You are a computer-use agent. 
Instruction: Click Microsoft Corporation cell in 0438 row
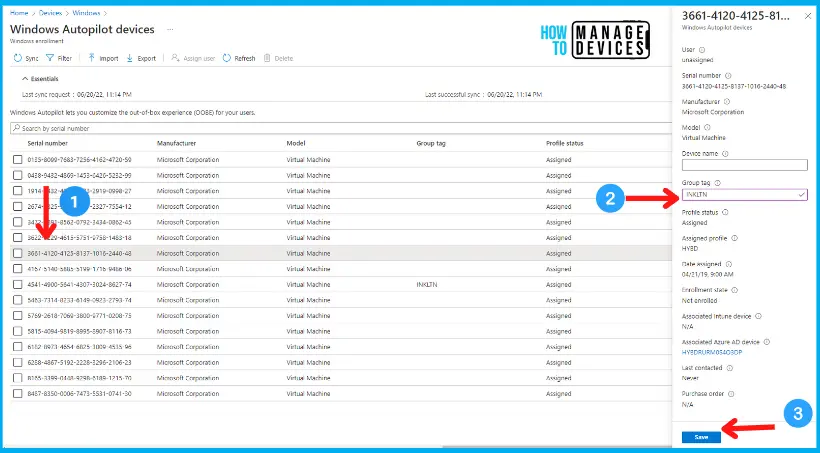[x=188, y=175]
